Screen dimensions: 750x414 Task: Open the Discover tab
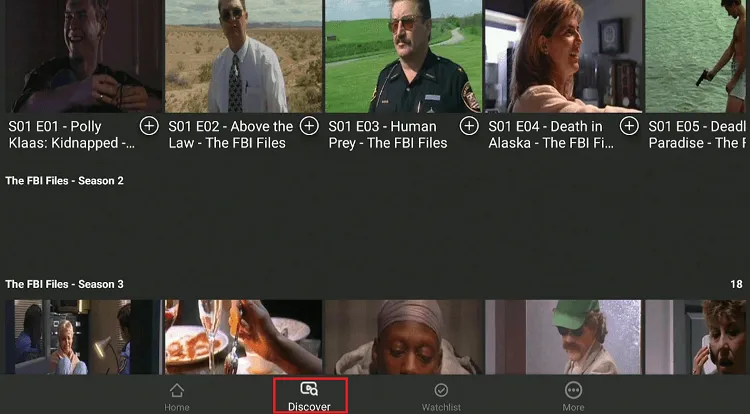tap(309, 397)
